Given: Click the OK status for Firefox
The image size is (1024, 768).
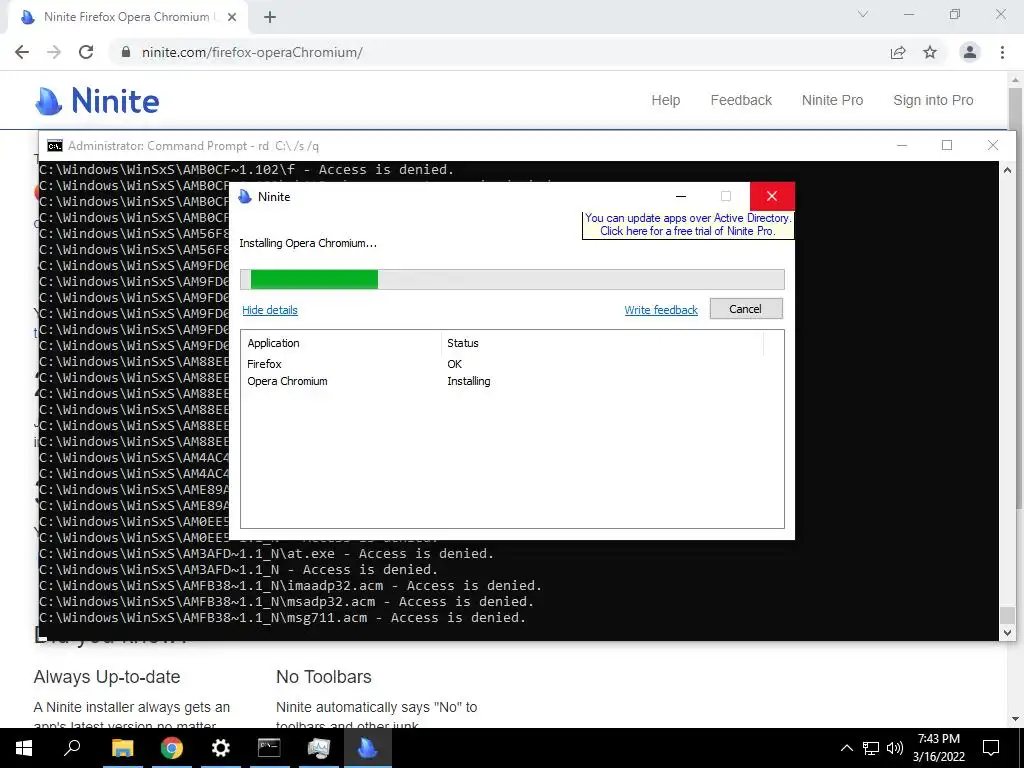Looking at the screenshot, I should coord(455,364).
